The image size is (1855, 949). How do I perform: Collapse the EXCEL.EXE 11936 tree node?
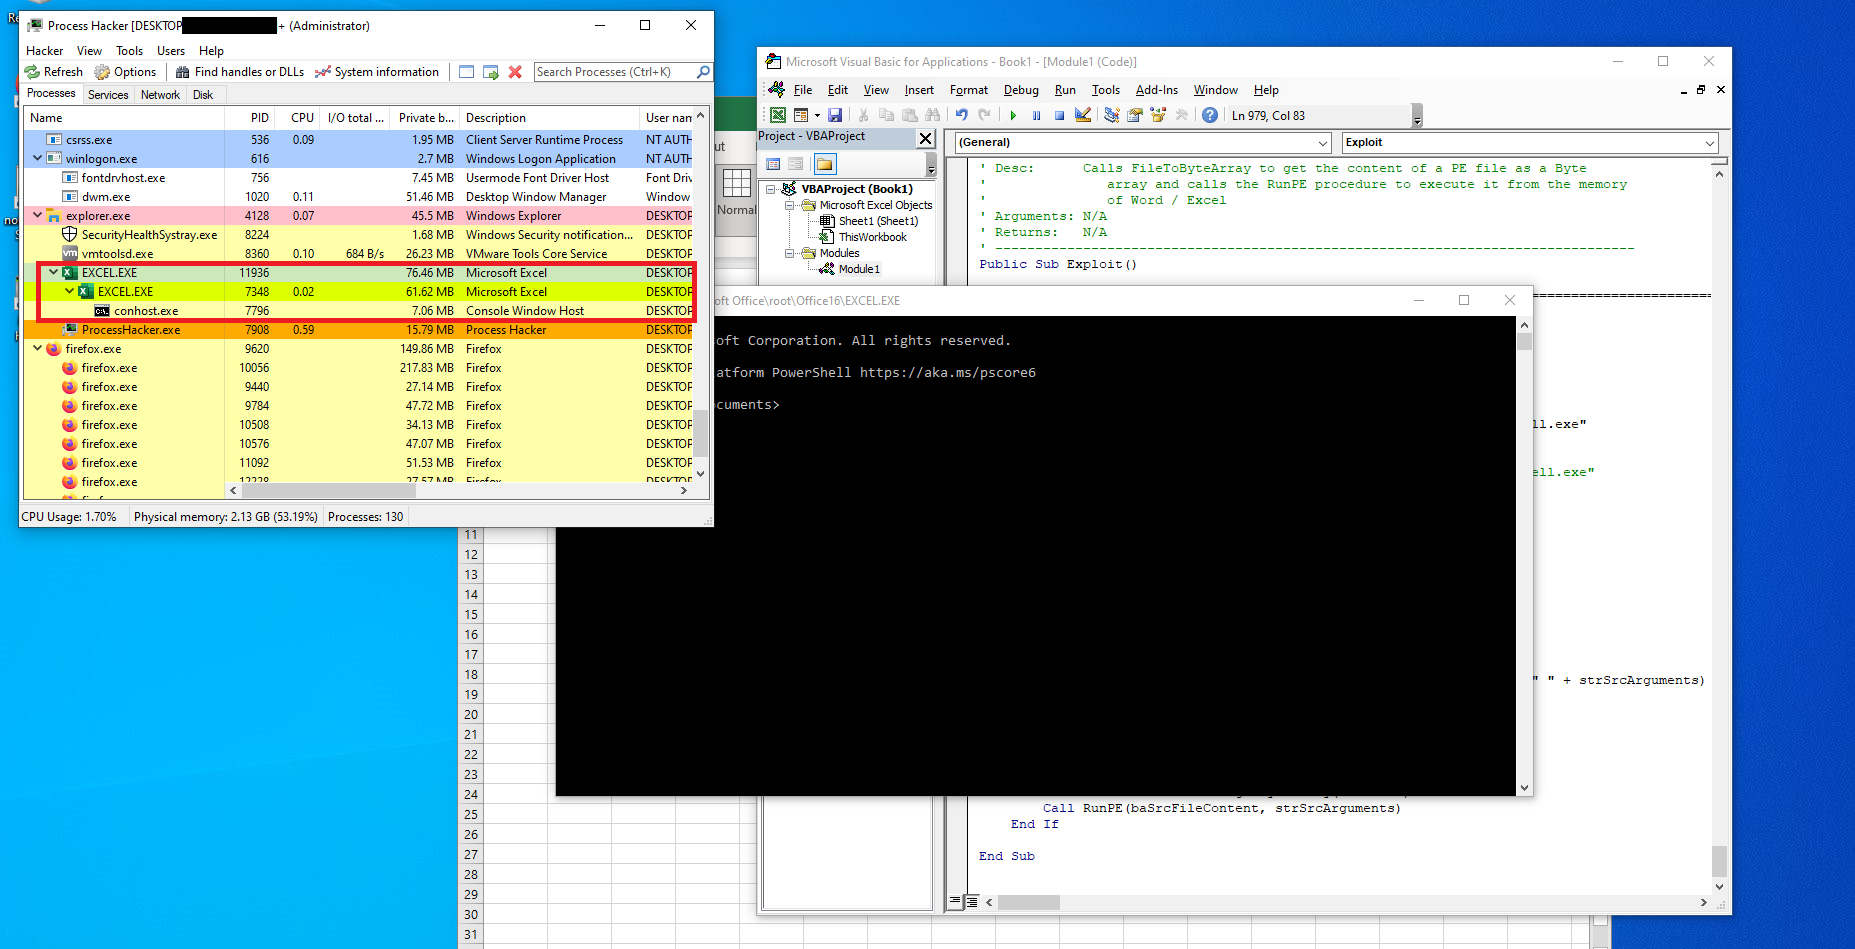54,272
